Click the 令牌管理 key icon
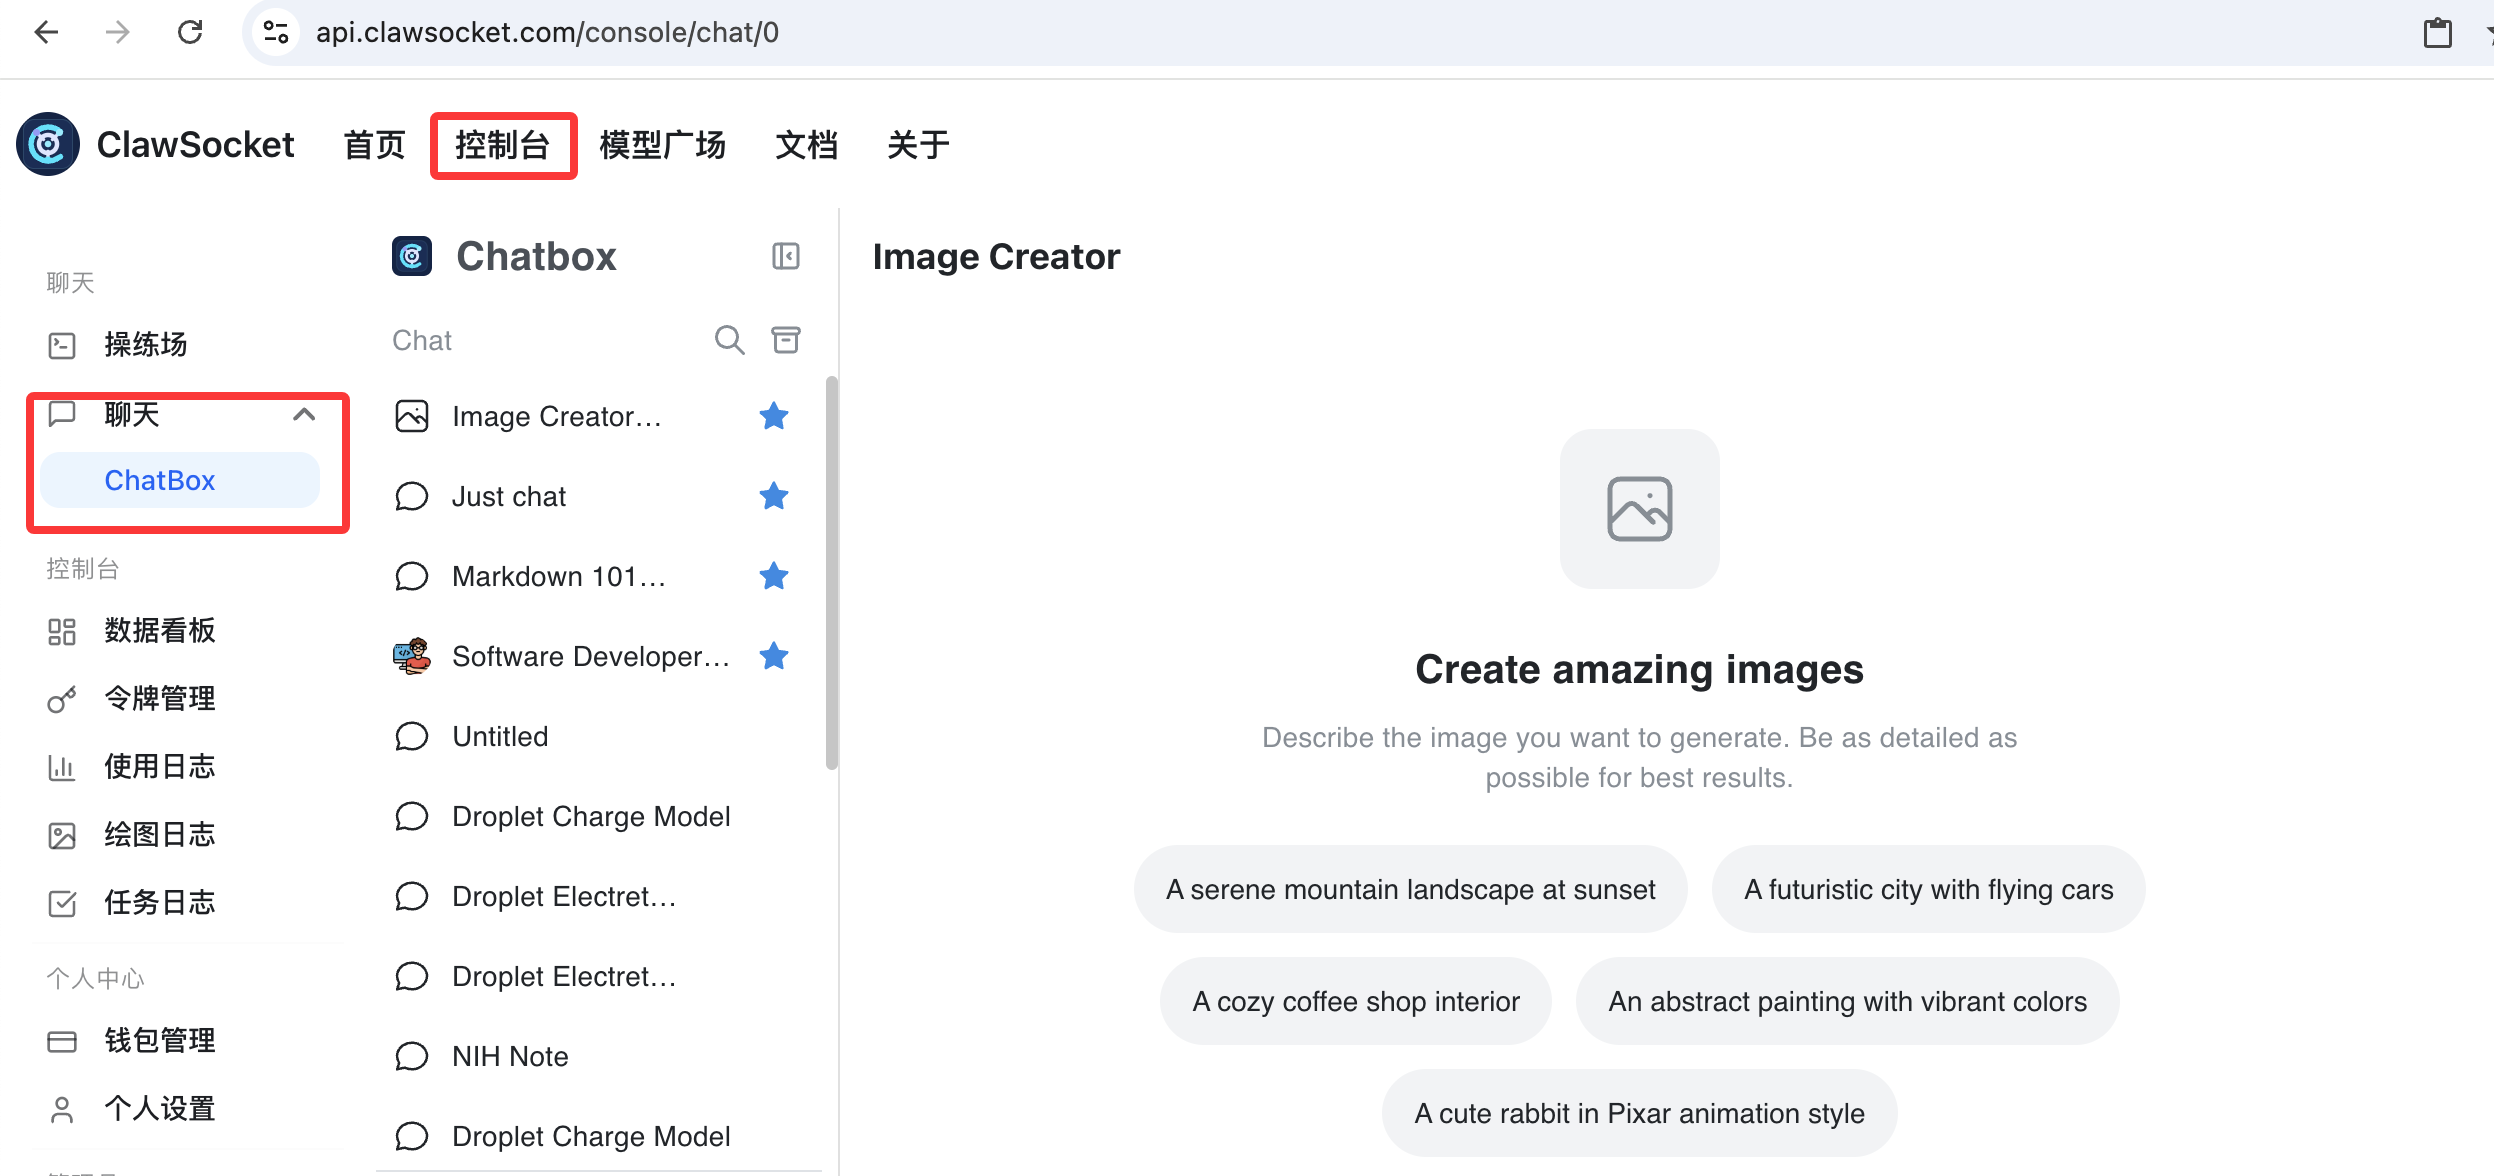The height and width of the screenshot is (1176, 2494). 62,700
